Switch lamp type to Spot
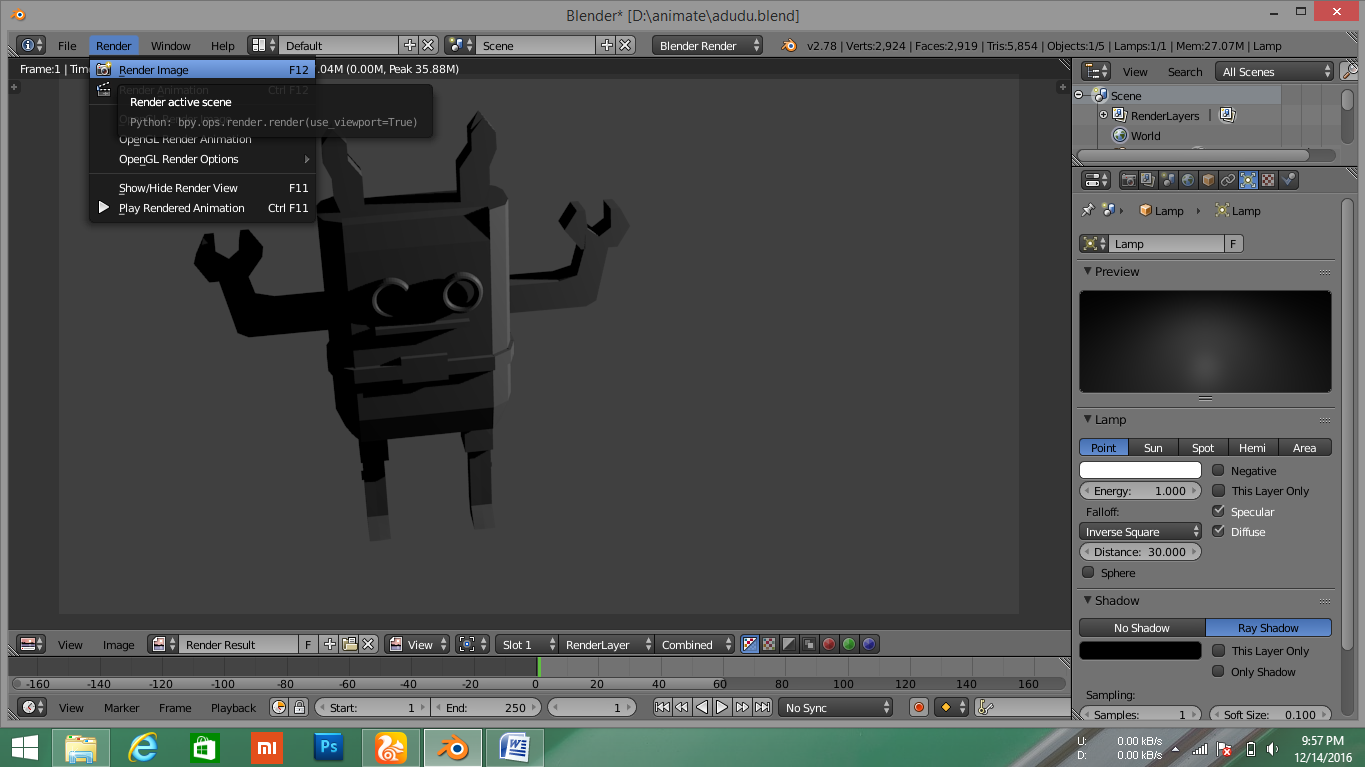This screenshot has width=1365, height=767. click(1202, 447)
